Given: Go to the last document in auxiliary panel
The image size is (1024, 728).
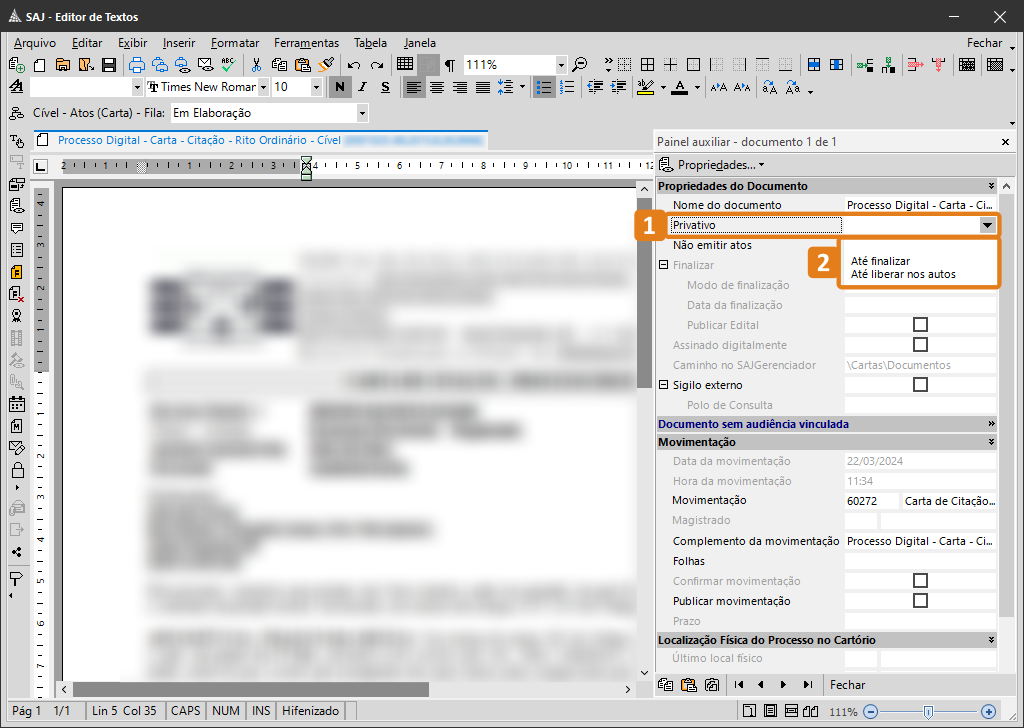Looking at the screenshot, I should [x=808, y=684].
